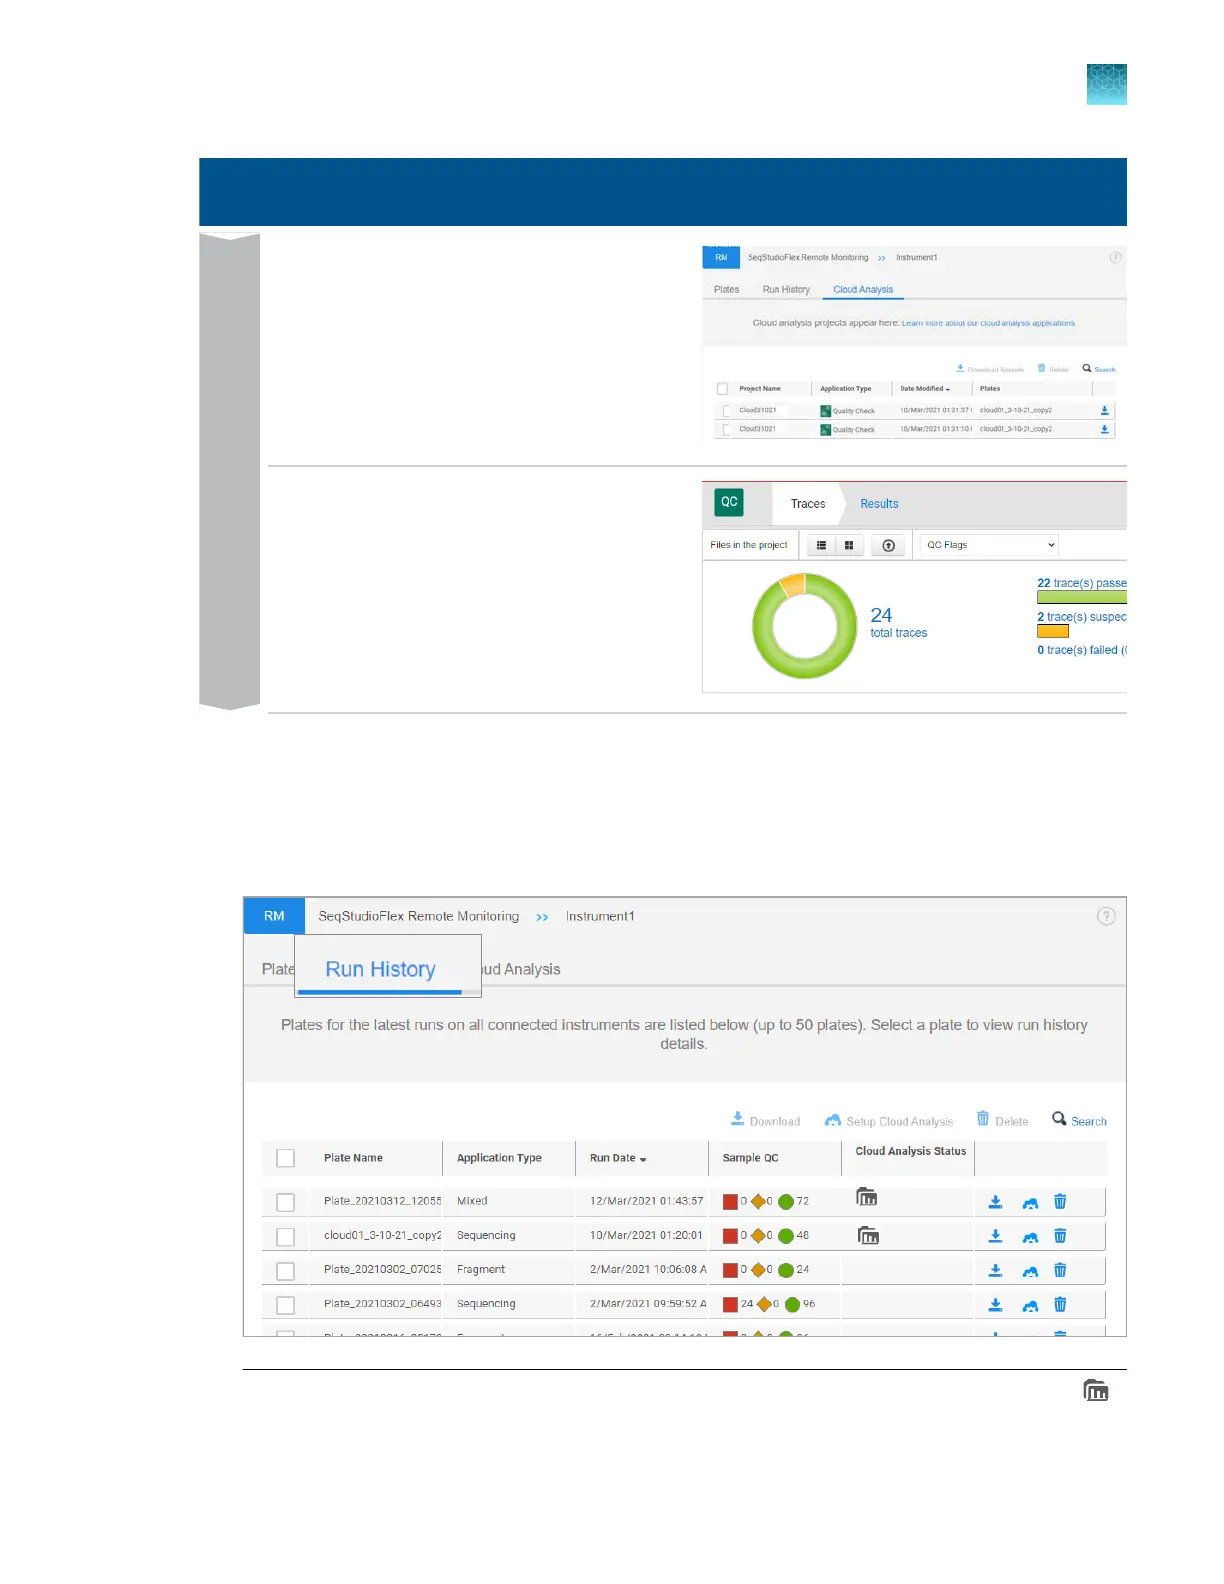1224x1584 pixels.
Task: Click the 2 trace(s) suspect link
Action: click(1082, 617)
